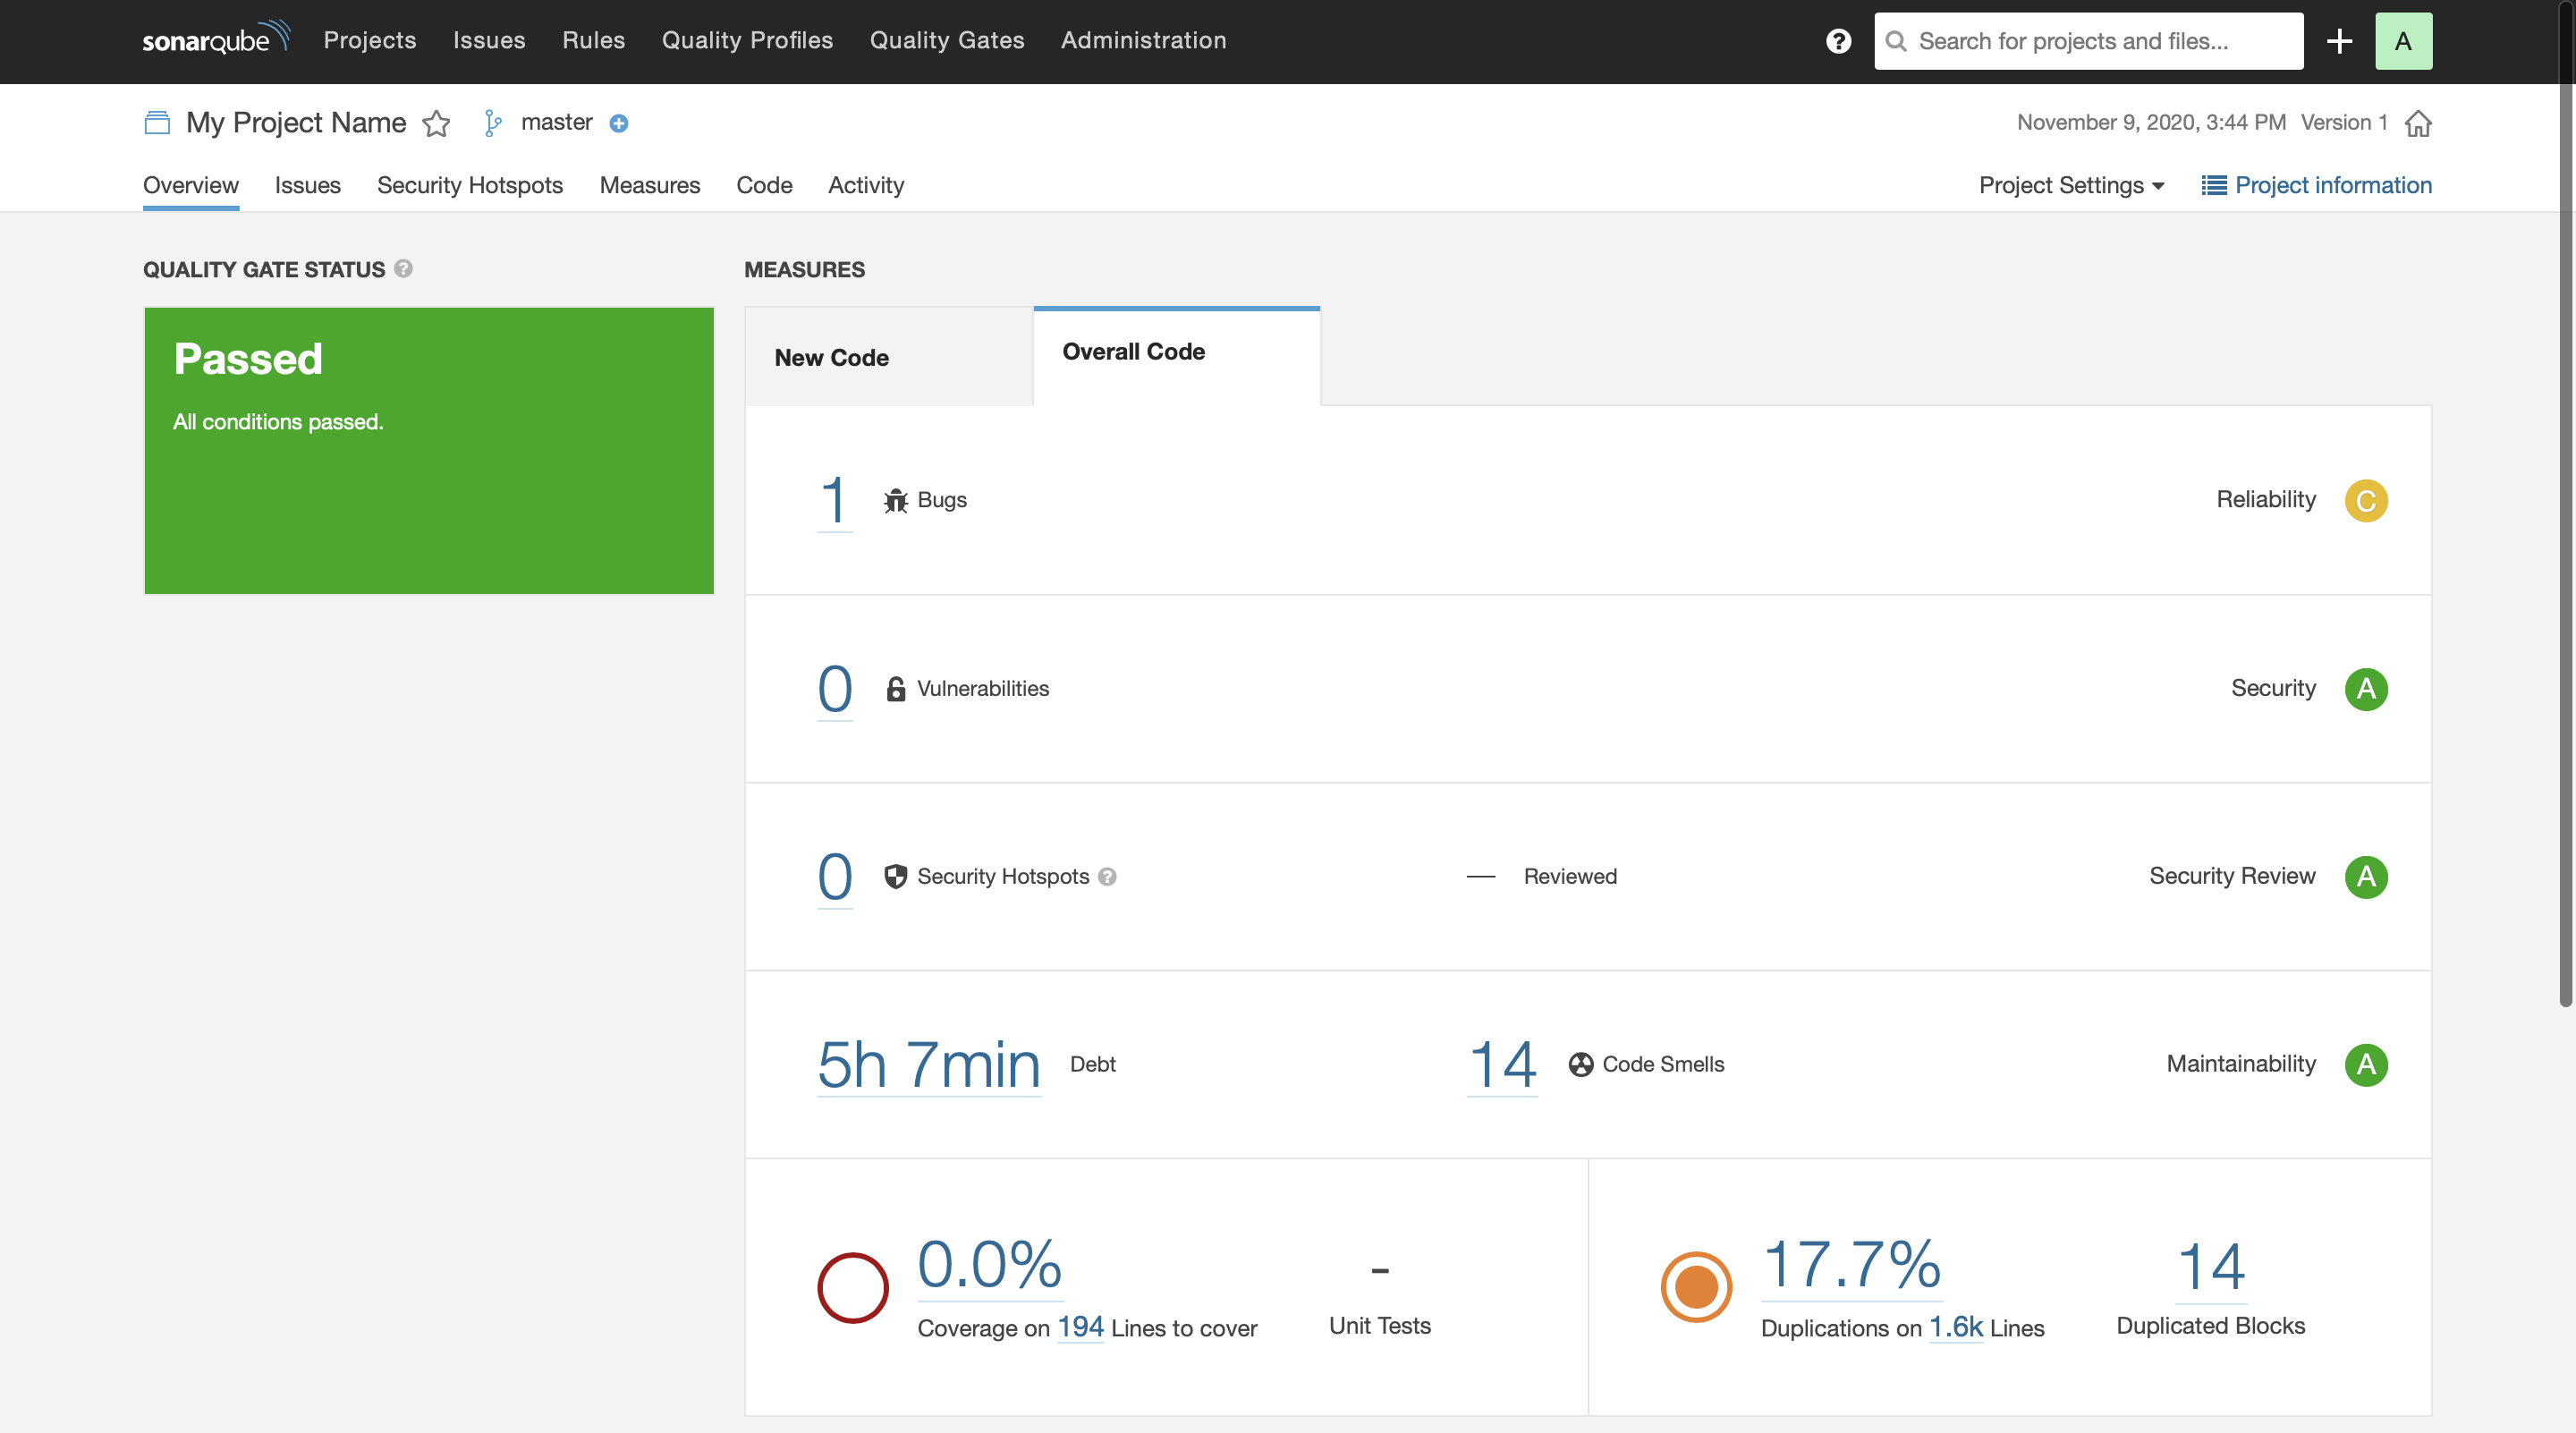Open Rules in top navigation

593,40
